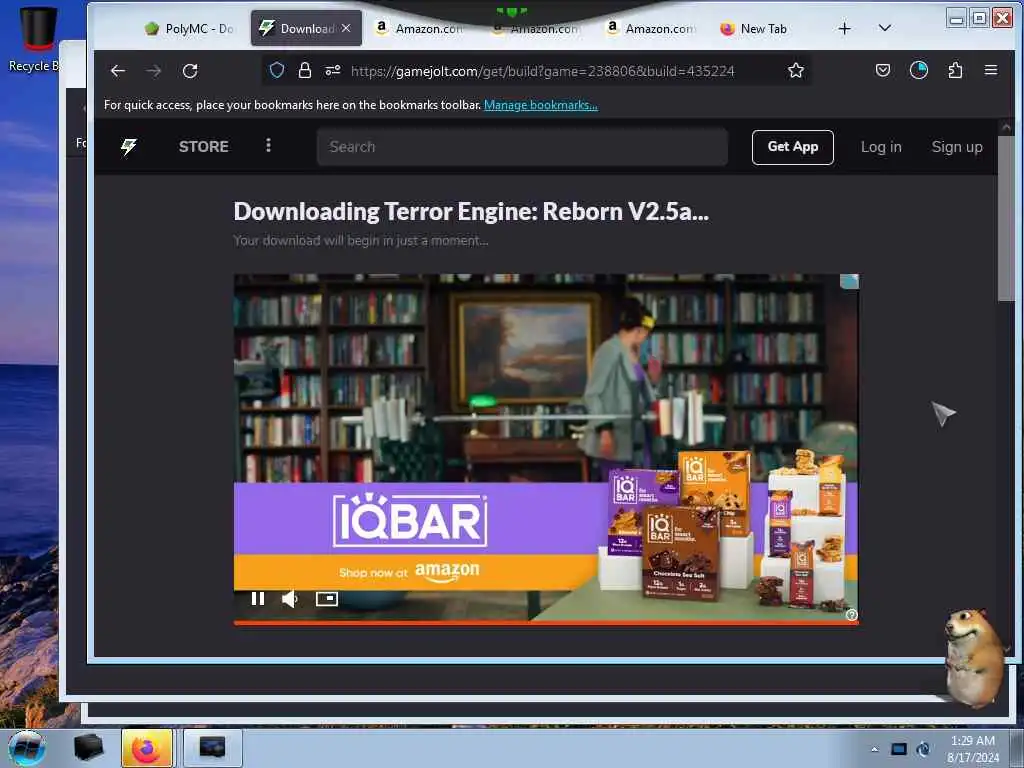The height and width of the screenshot is (768, 1024).
Task: Open the black box taskbar icon
Action: pyautogui.click(x=88, y=748)
